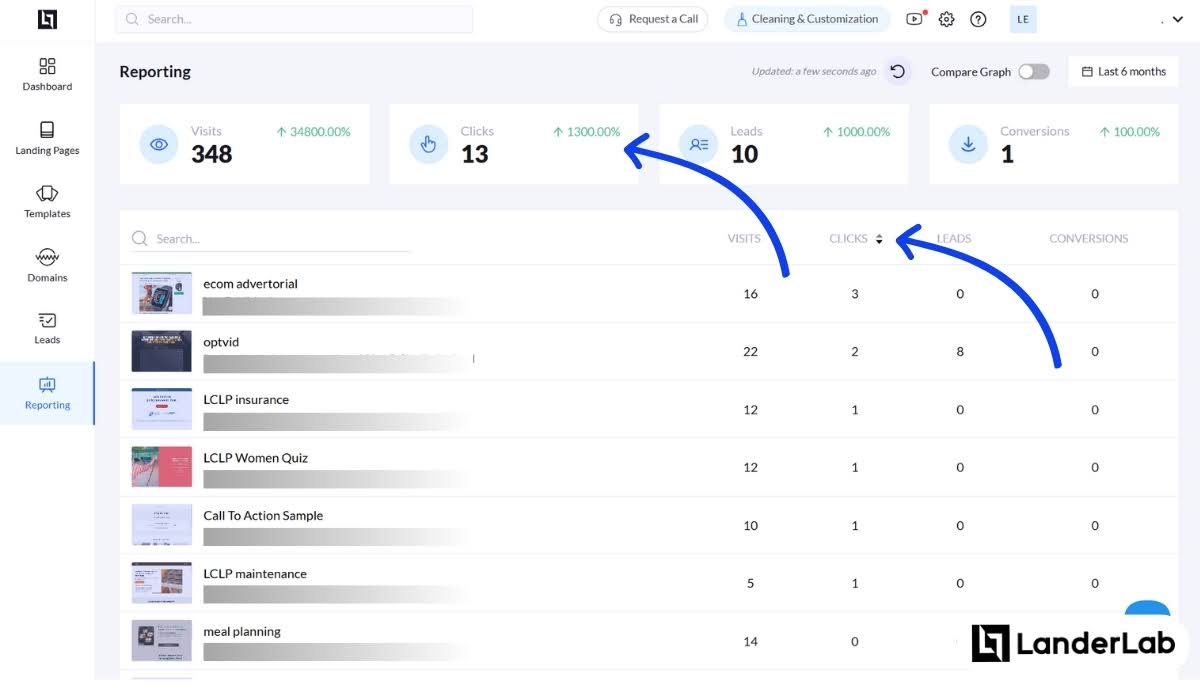Click visits value 22 in optvid row
Image resolution: width=1200 pixels, height=700 pixels.
click(751, 352)
